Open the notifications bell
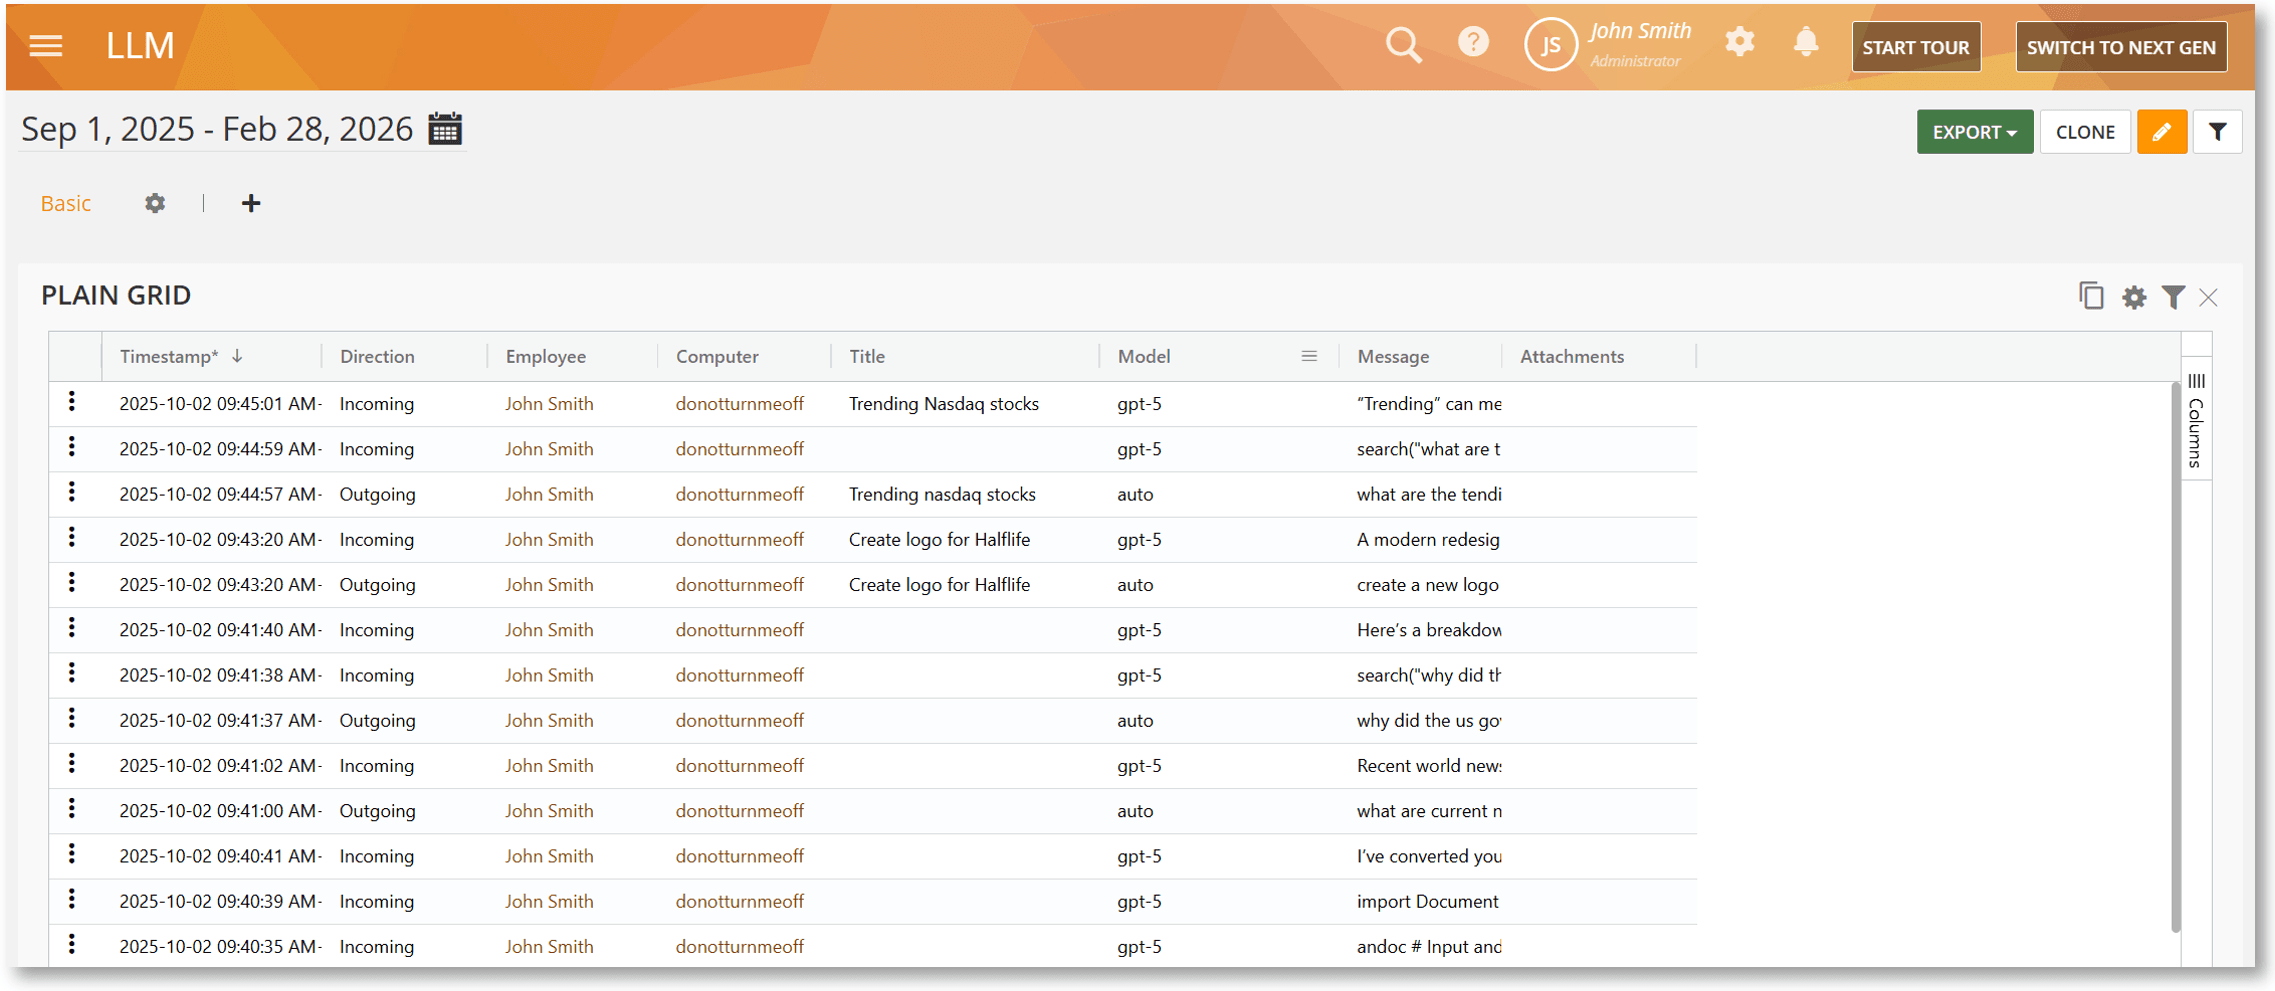Image resolution: width=2275 pixels, height=991 pixels. point(1805,43)
